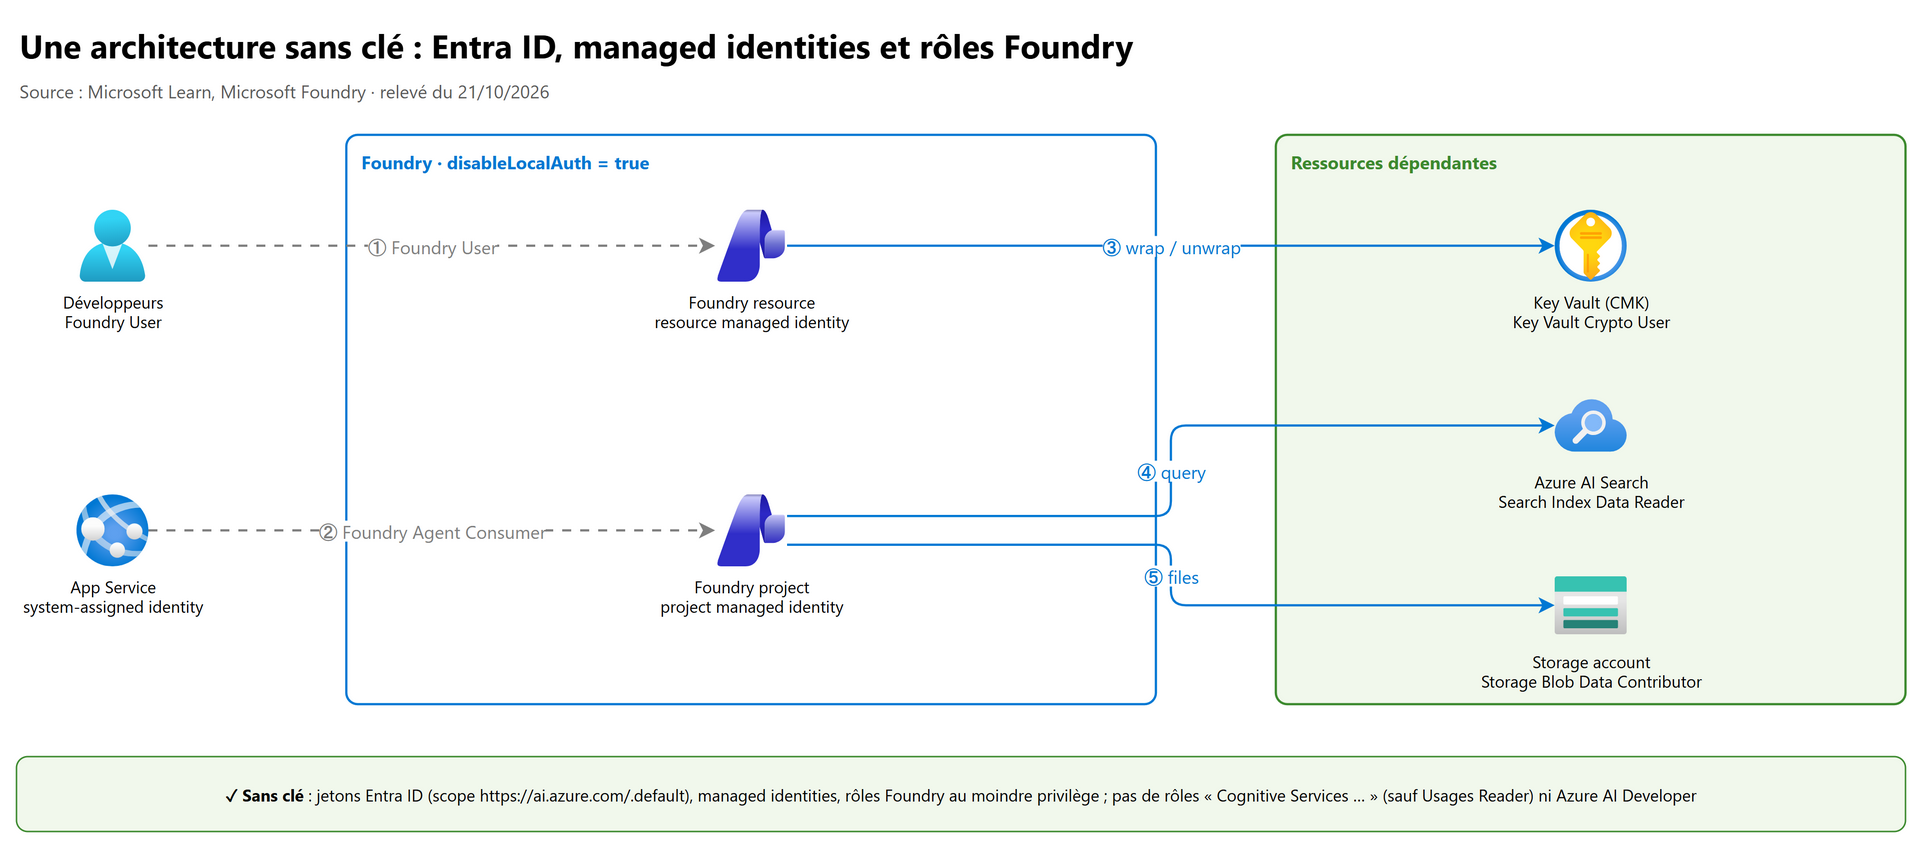Select the App Service globe icon
This screenshot has width=1925, height=851.
click(112, 530)
